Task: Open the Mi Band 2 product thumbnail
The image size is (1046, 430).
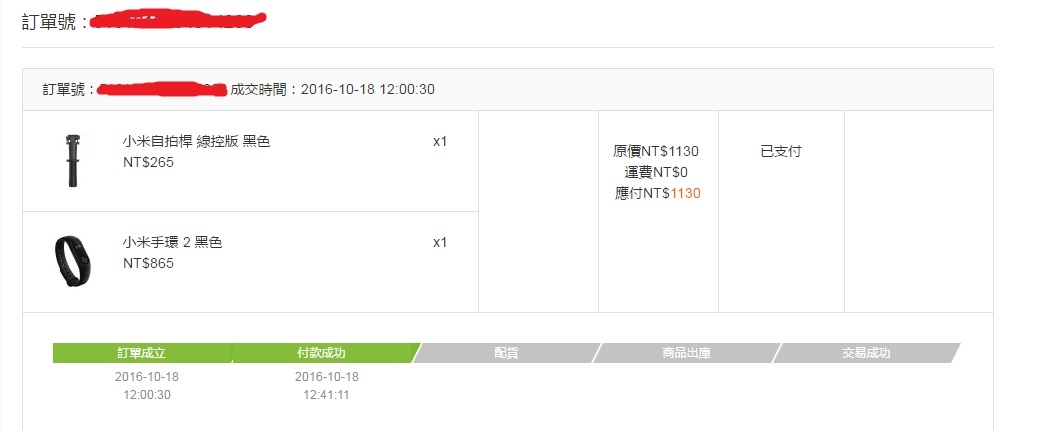Action: 72,261
